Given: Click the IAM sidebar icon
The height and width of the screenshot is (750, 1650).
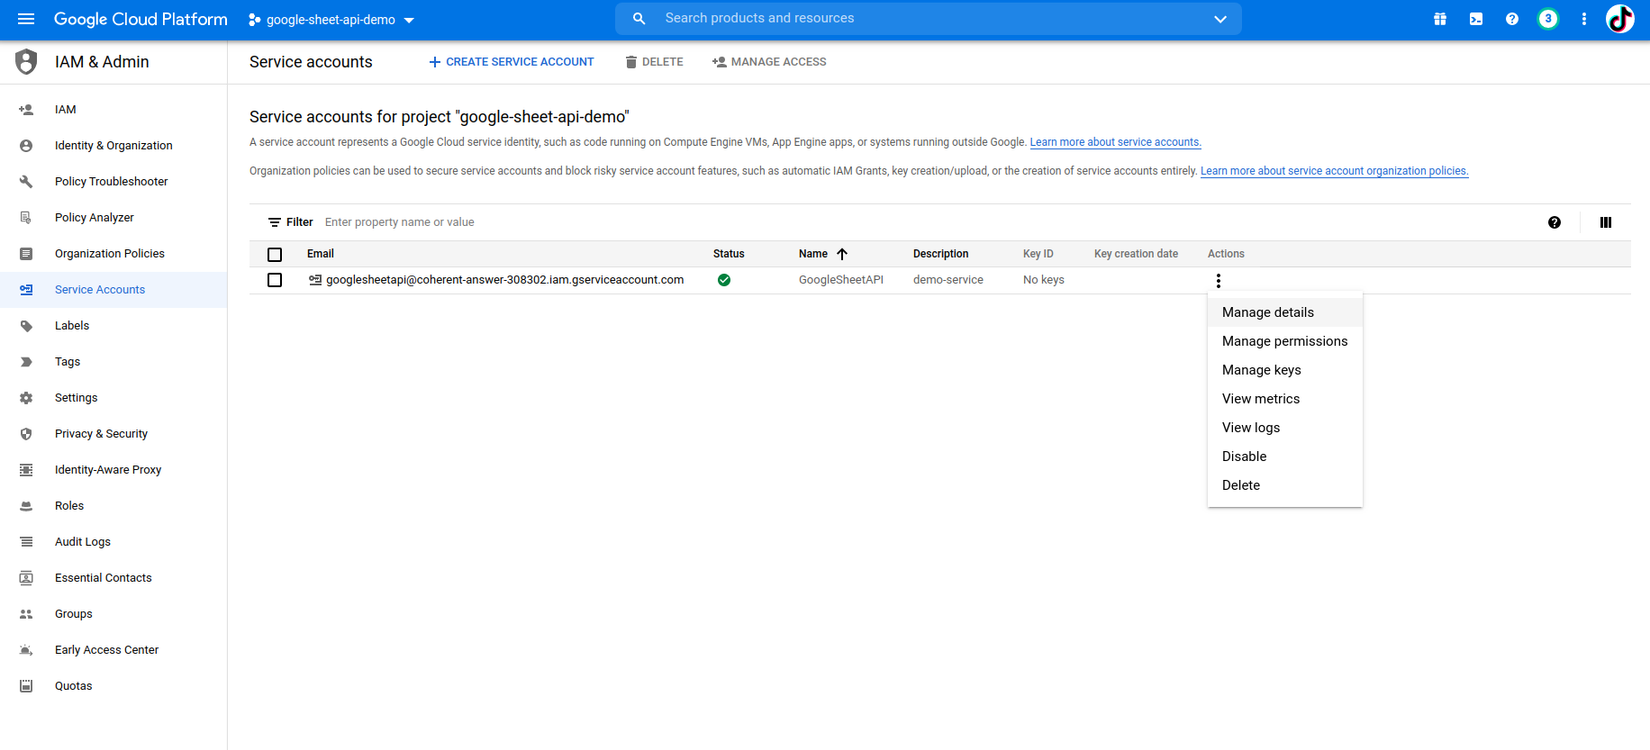Looking at the screenshot, I should click(x=26, y=110).
